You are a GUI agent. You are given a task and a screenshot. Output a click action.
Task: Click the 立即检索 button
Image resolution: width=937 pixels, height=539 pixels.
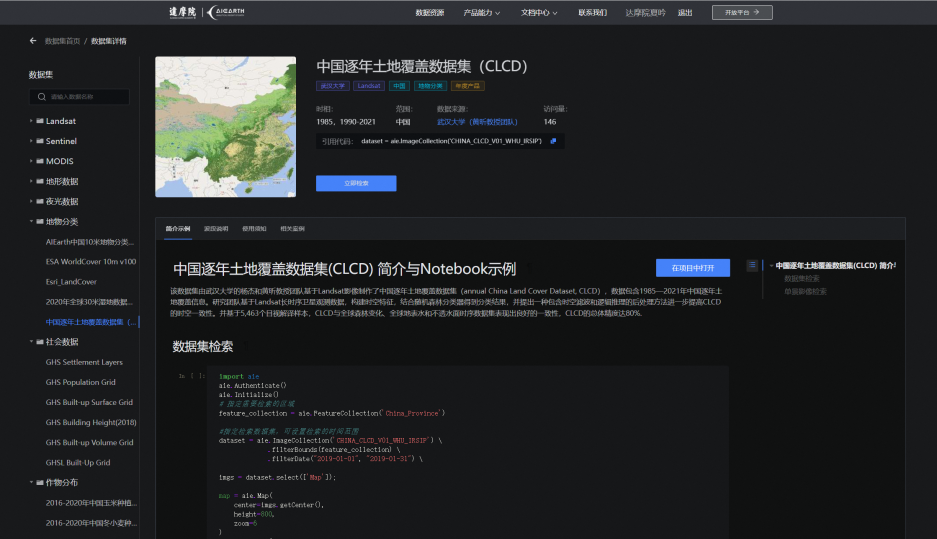point(356,183)
